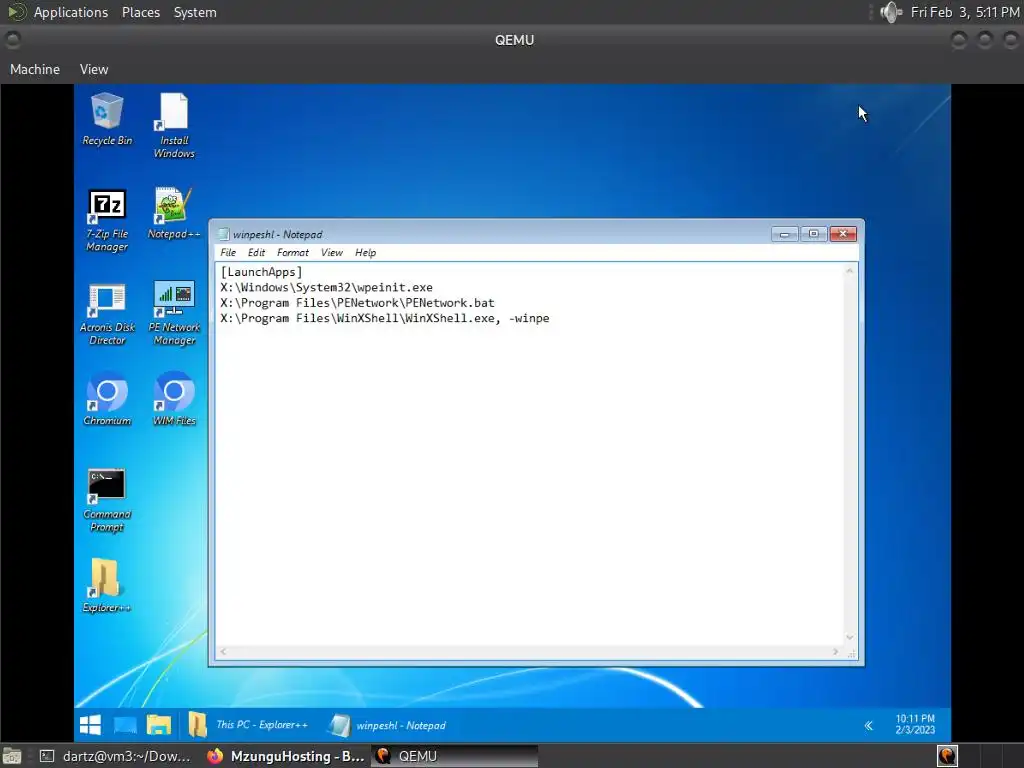Open 7-Zip File Manager icon
This screenshot has height=768, width=1024.
[107, 219]
